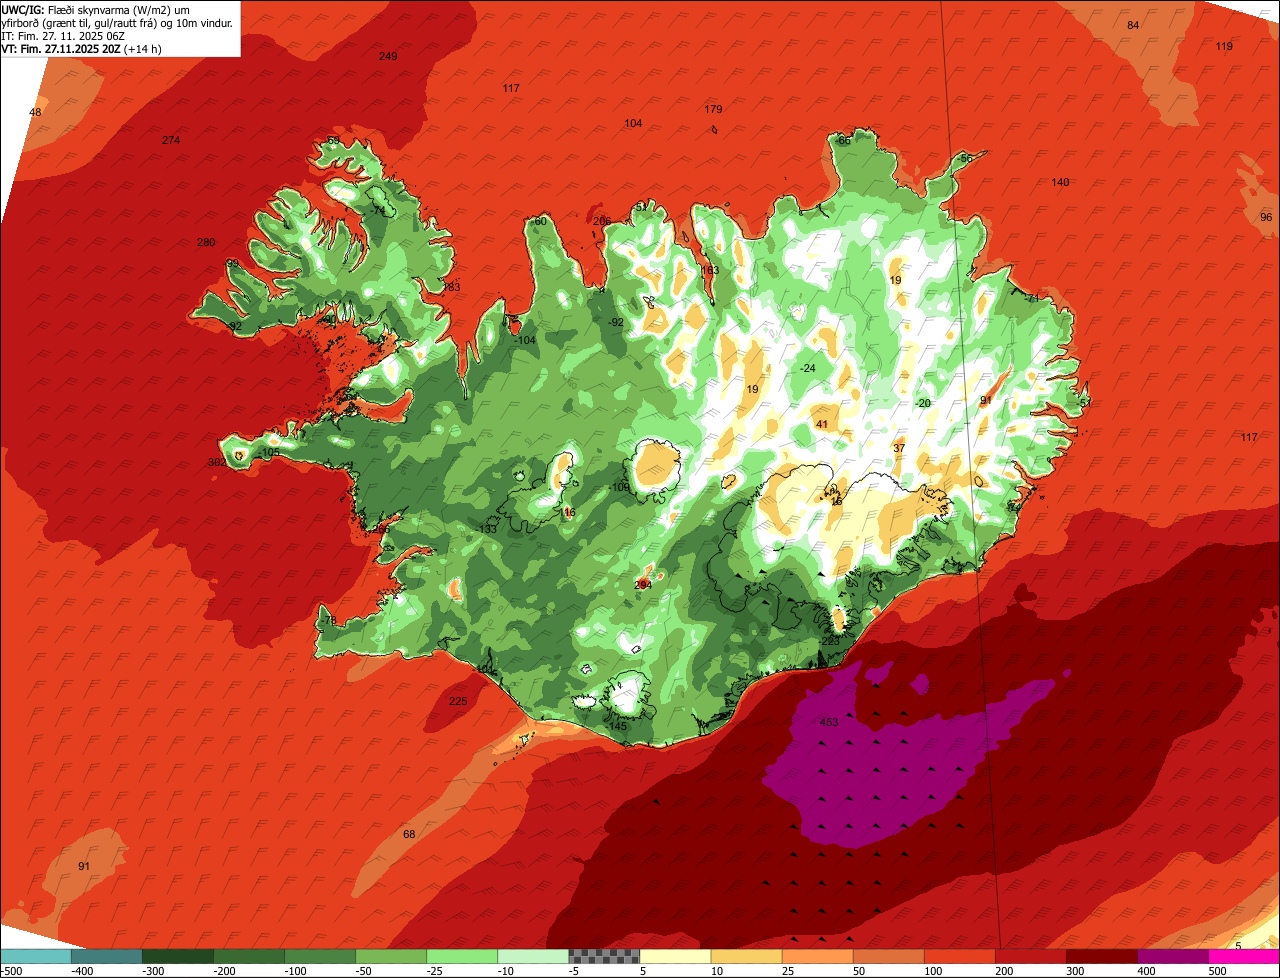
Task: Select the -104 value on land
Action: click(x=525, y=340)
